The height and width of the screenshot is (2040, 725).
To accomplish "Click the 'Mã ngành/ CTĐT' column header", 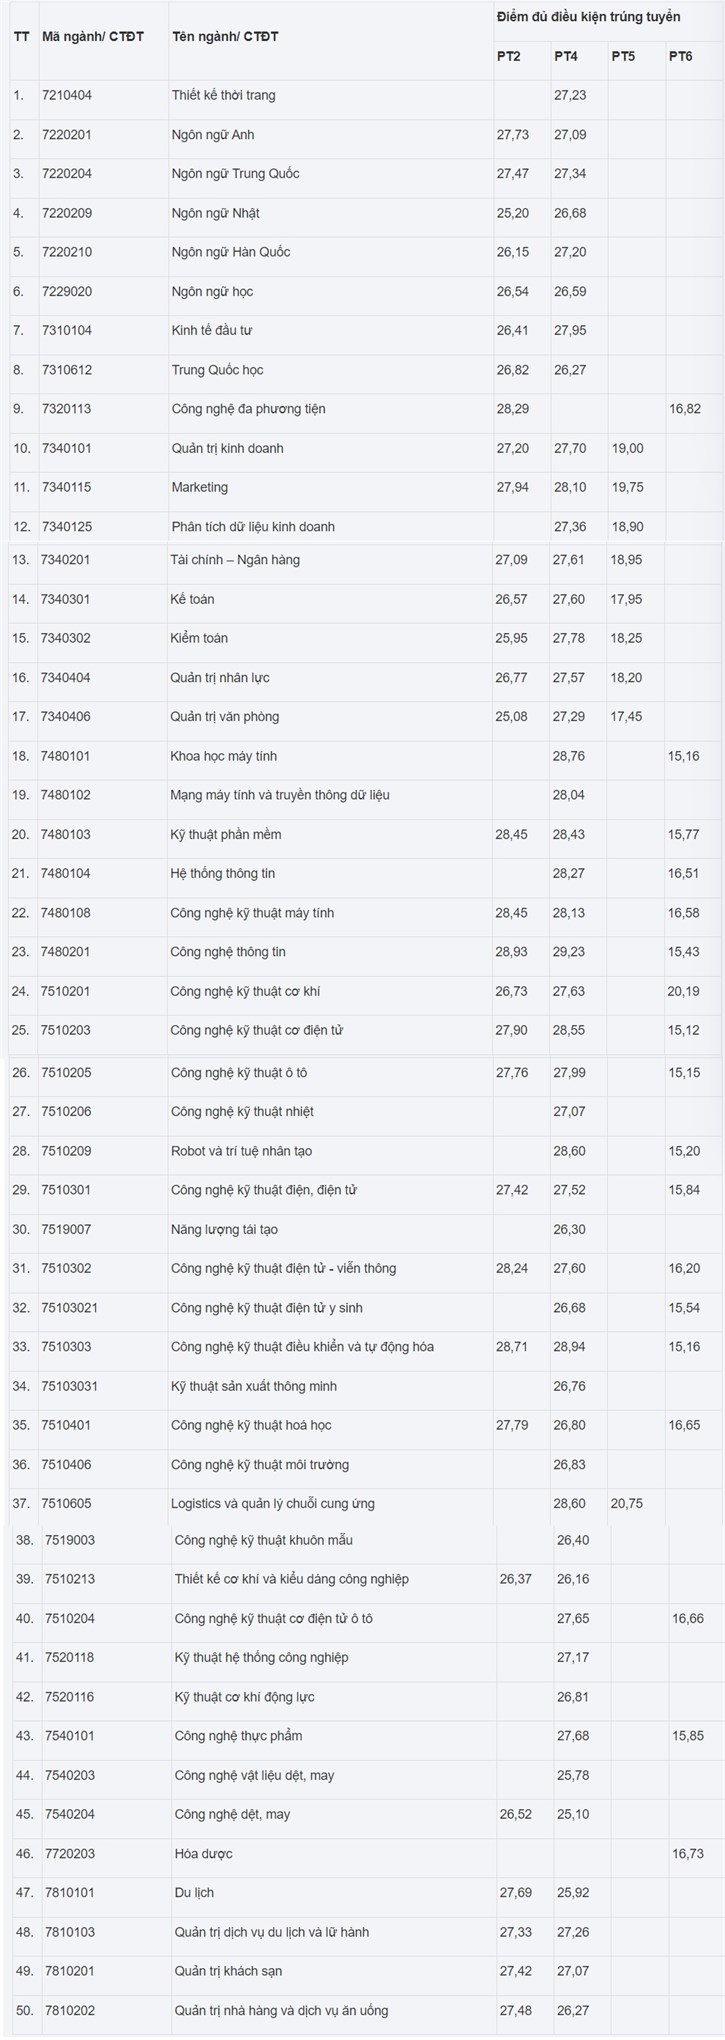I will (x=93, y=37).
